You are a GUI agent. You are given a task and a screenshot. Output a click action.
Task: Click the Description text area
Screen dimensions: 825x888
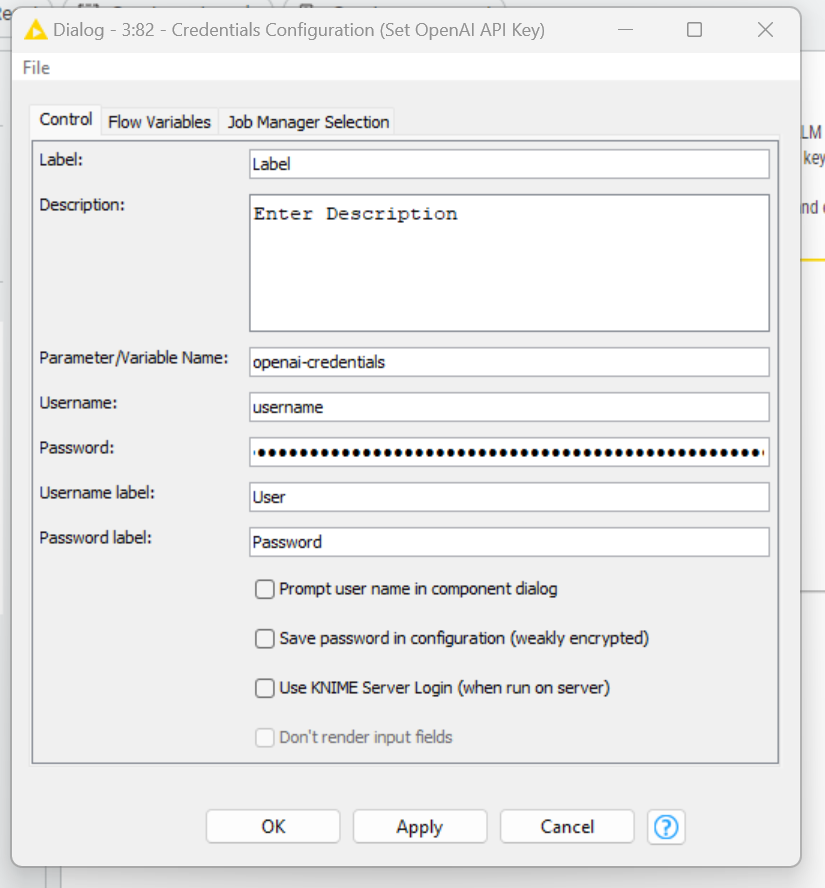coord(509,263)
